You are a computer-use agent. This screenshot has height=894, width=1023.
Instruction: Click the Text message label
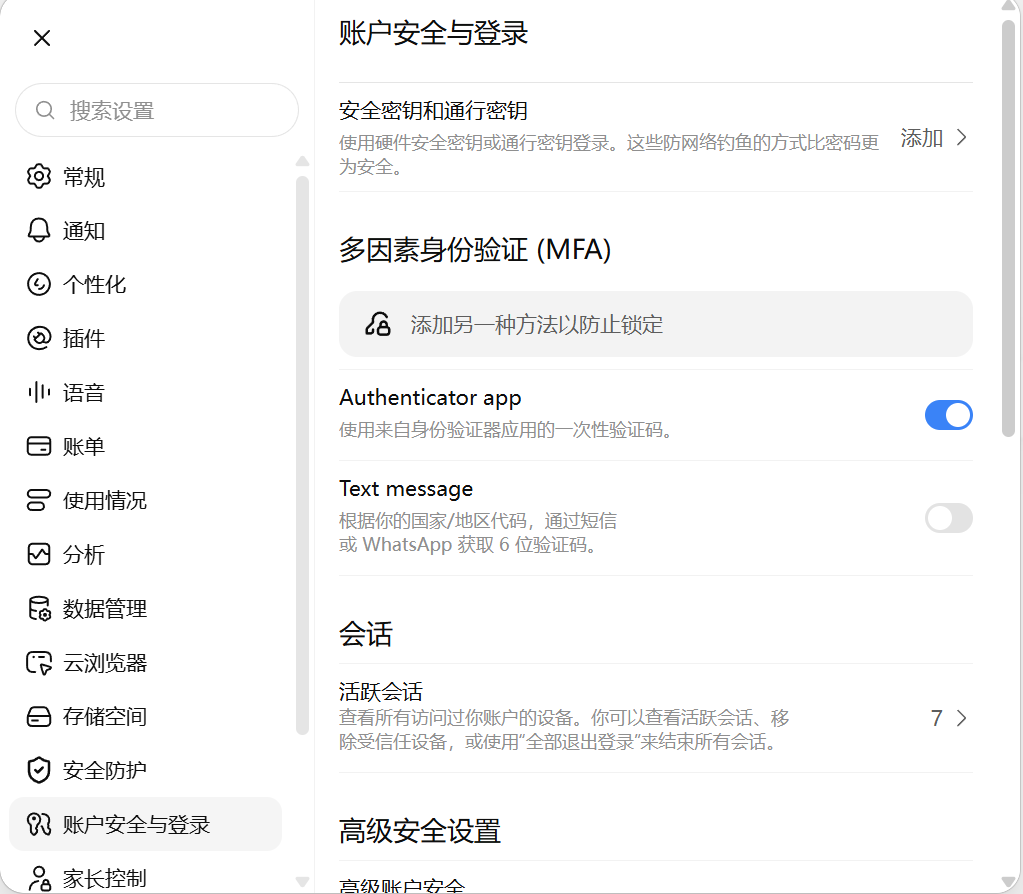[406, 489]
